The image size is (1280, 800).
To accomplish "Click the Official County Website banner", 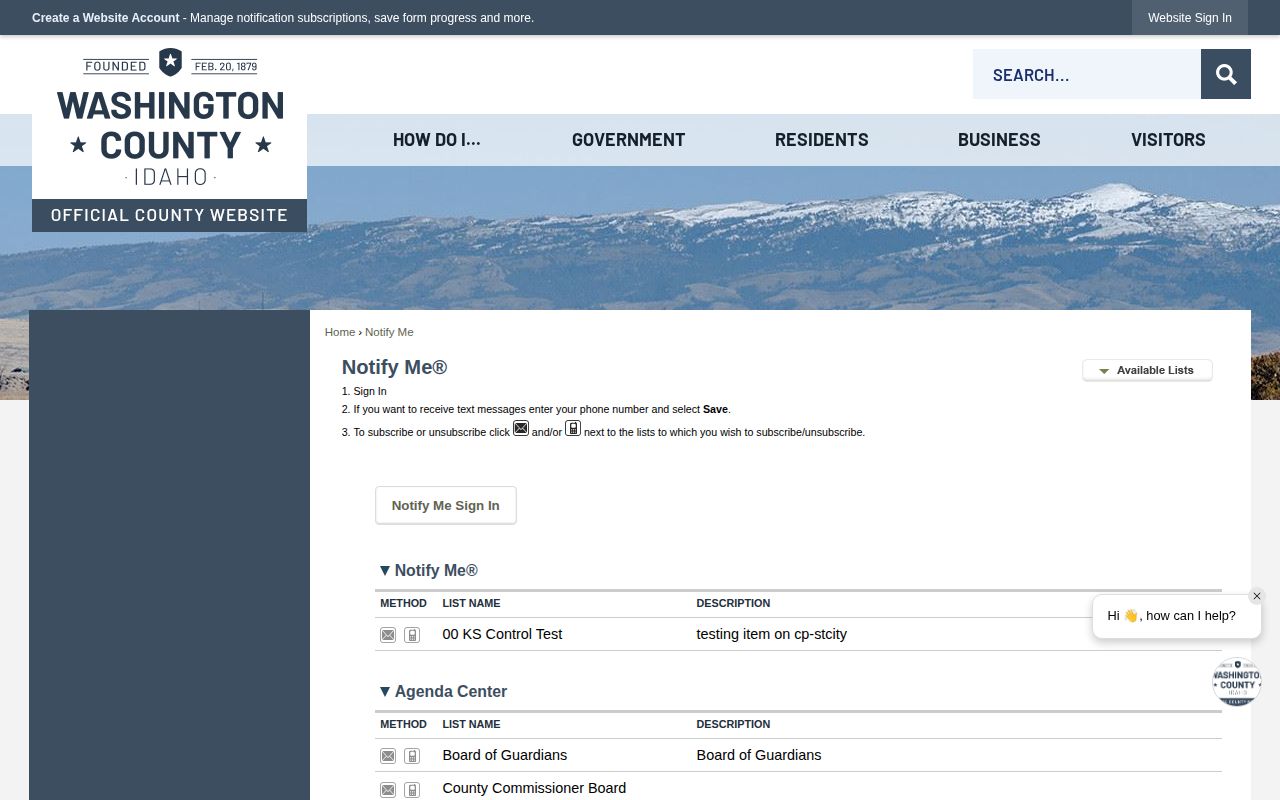I will (x=169, y=215).
